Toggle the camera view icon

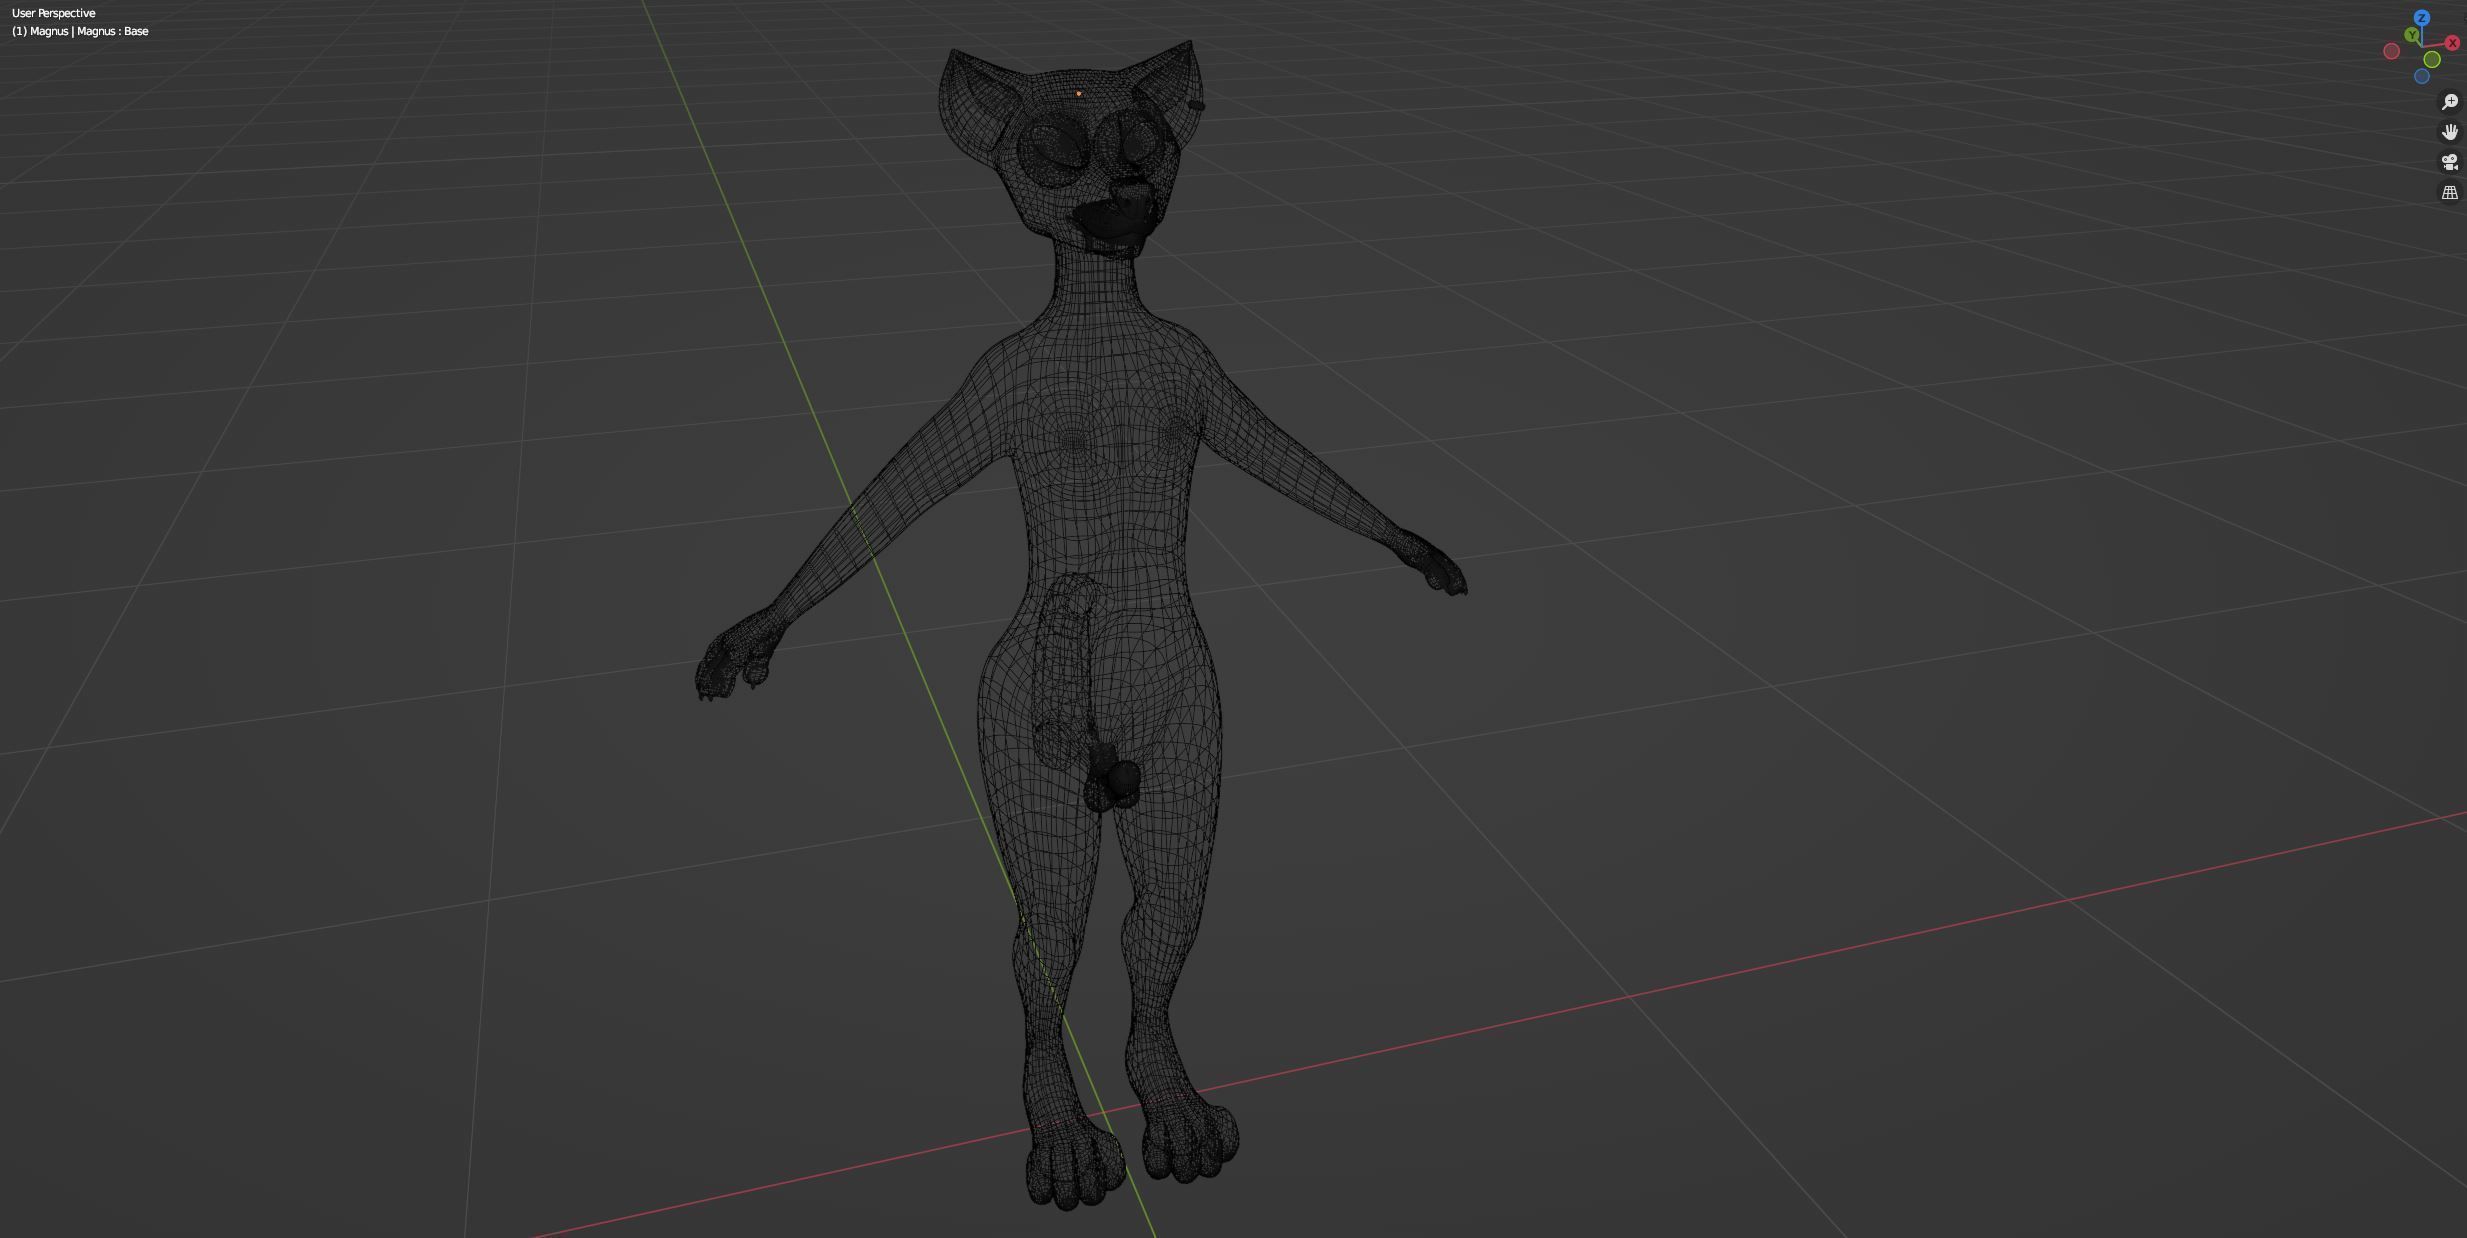pyautogui.click(x=2450, y=162)
